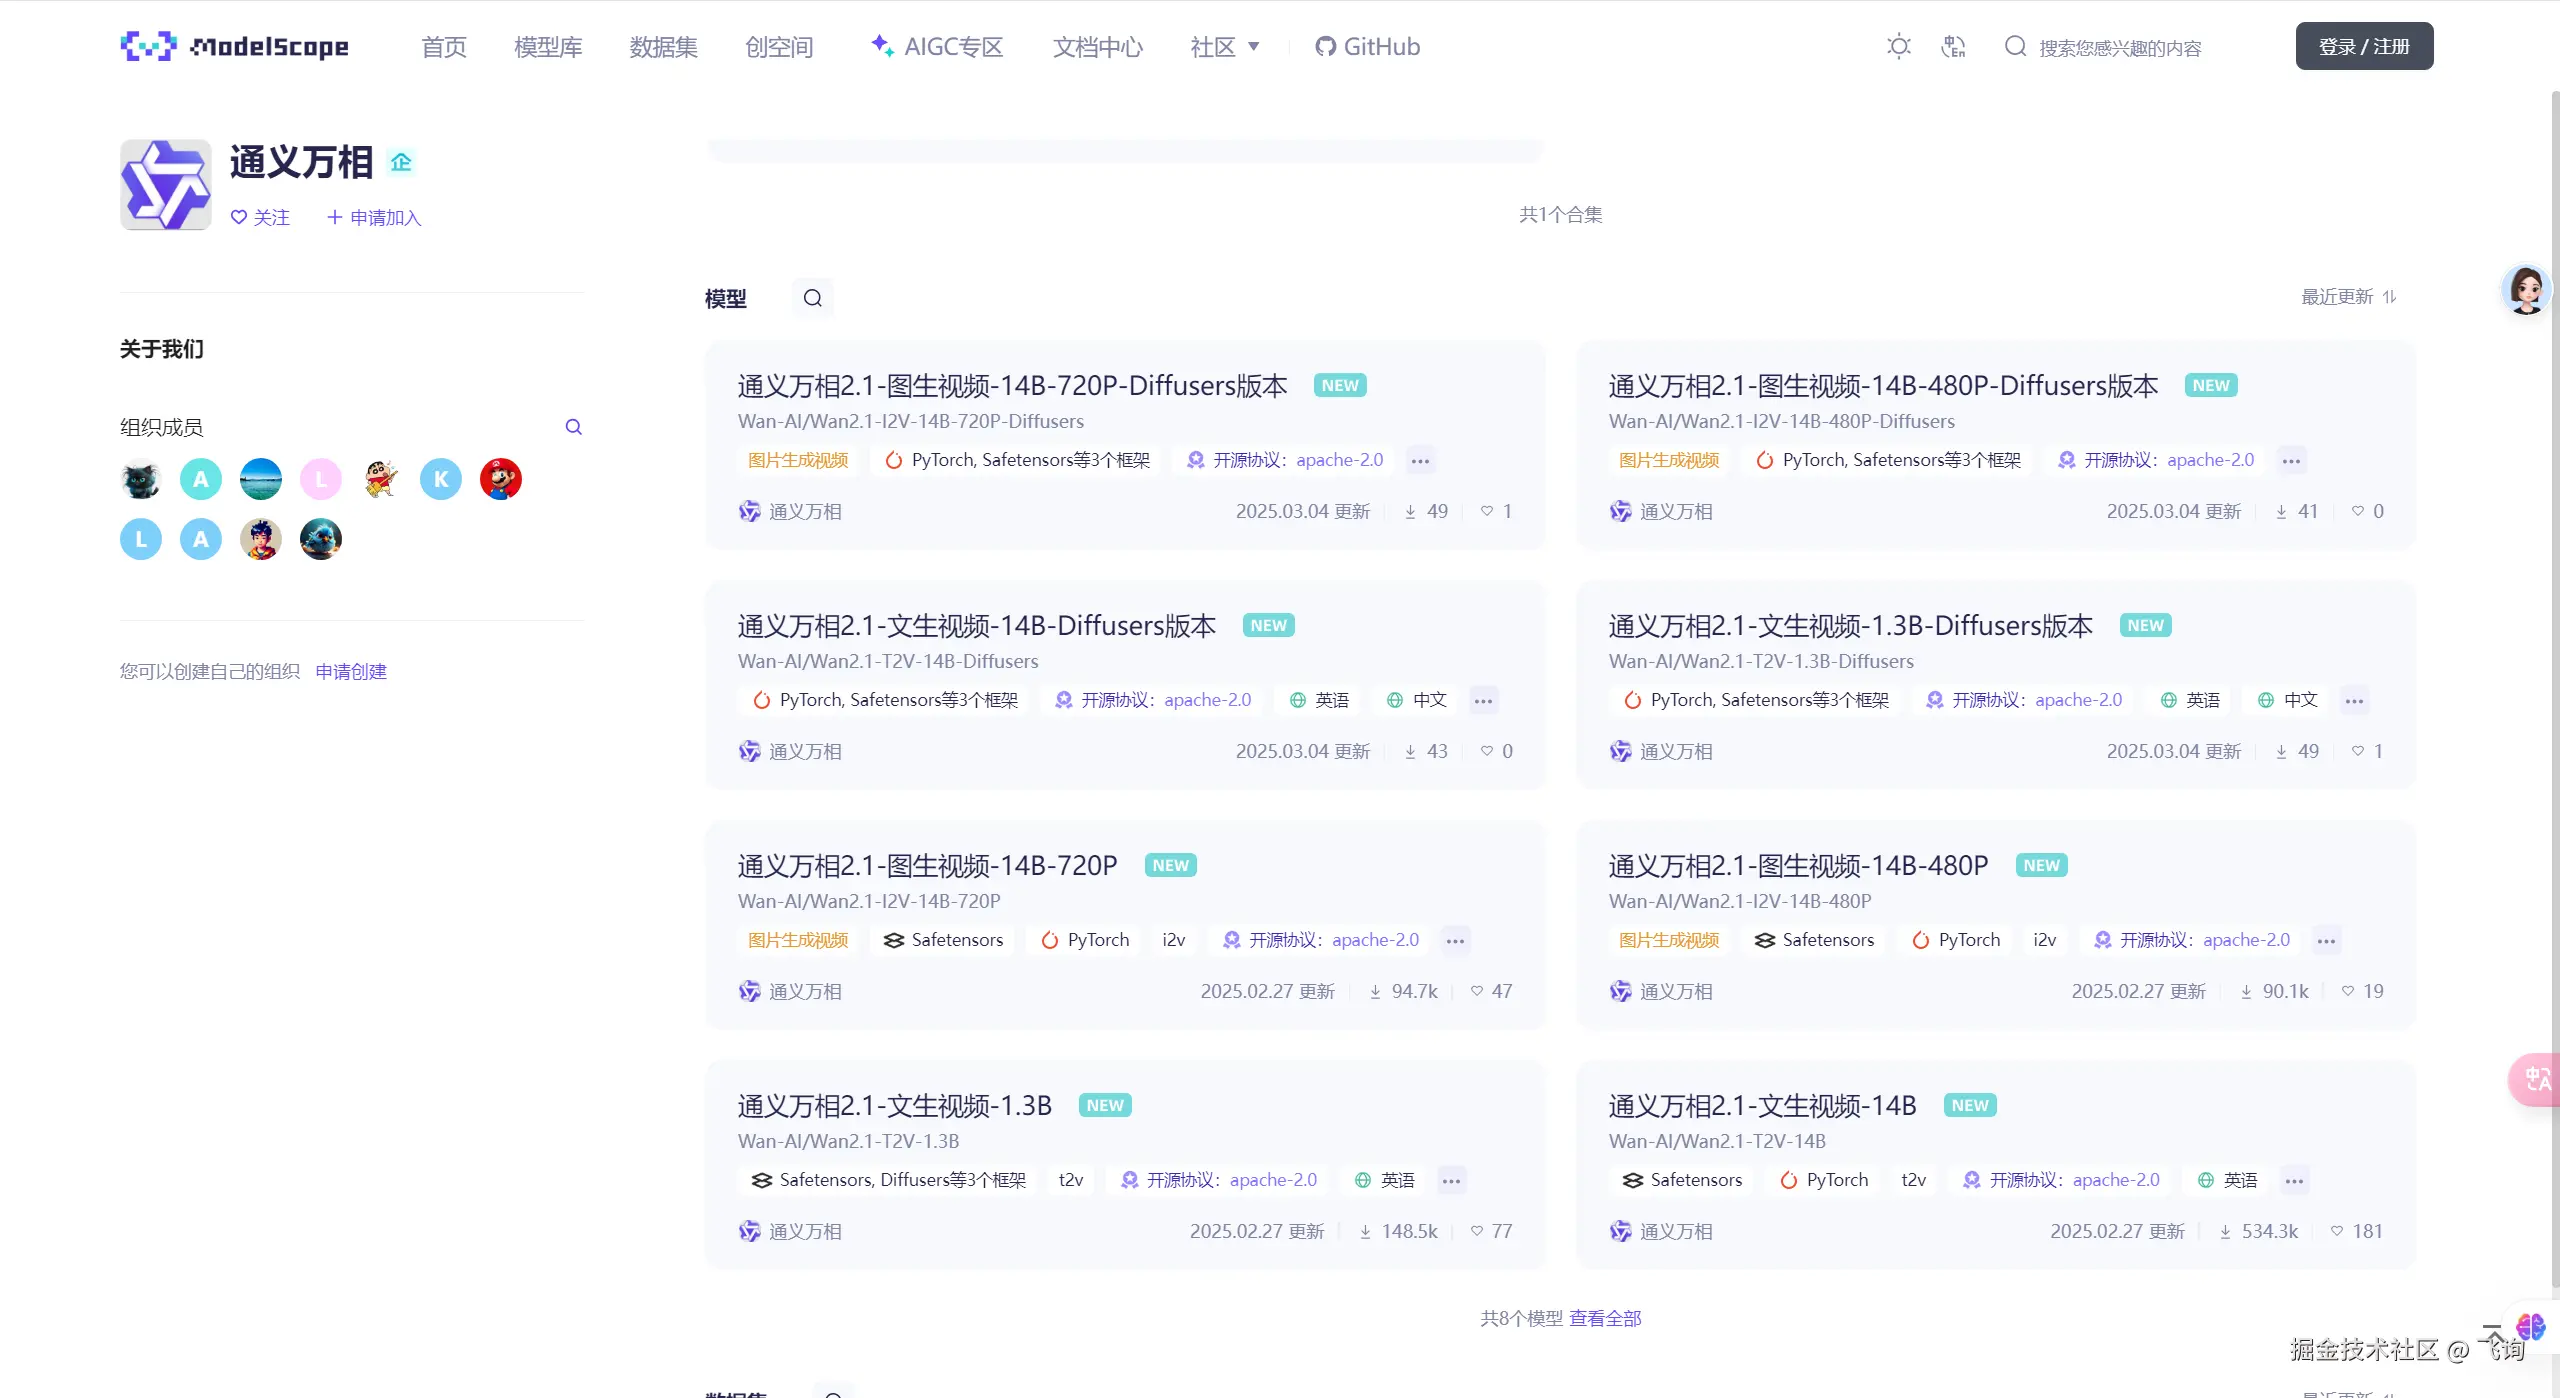Switch language with the translate icon
The width and height of the screenshot is (2560, 1398).
(x=1953, y=46)
